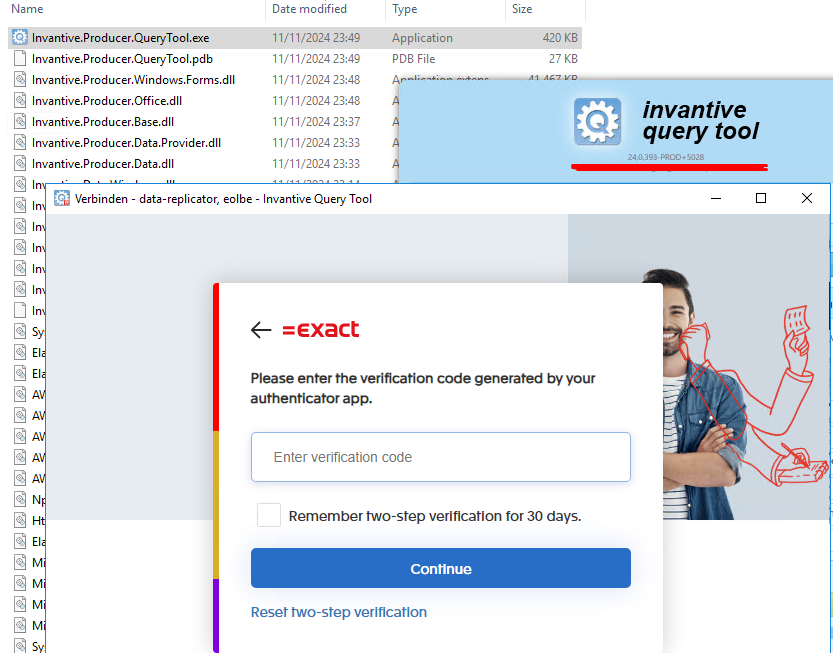
Task: Sort files by Size column header
Action: [x=522, y=9]
